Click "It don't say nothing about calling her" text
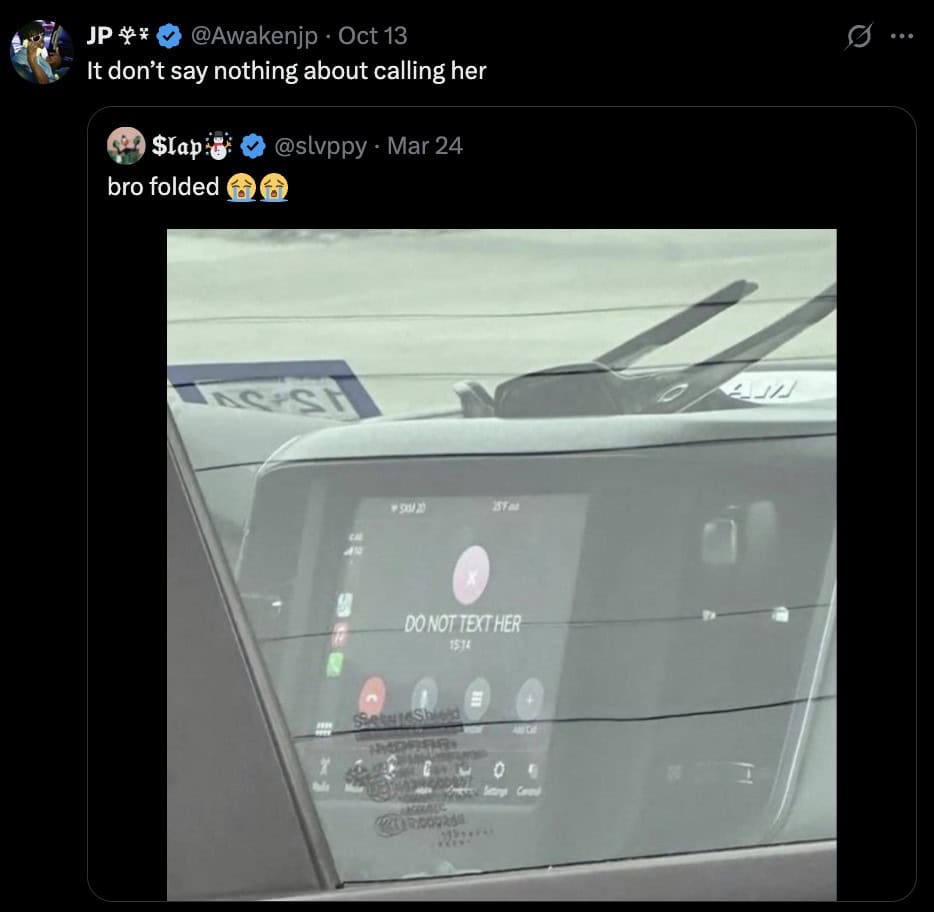Image resolution: width=934 pixels, height=912 pixels. [286, 71]
